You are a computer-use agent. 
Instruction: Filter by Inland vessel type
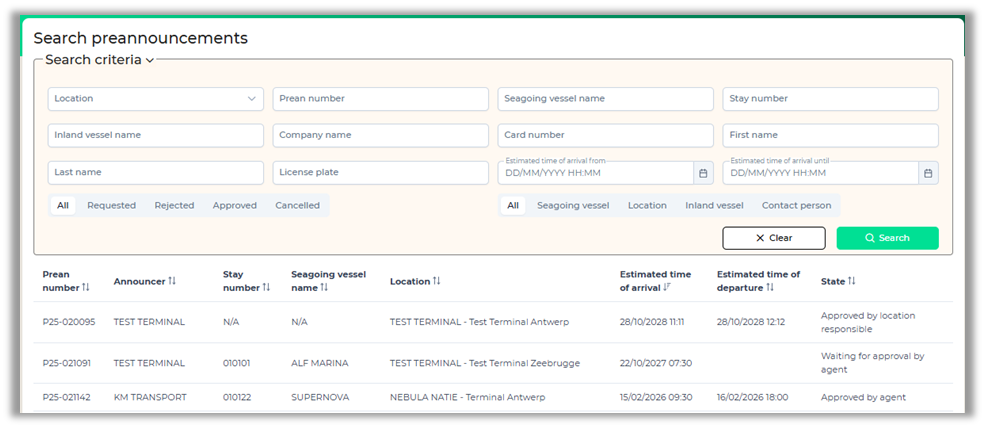(x=714, y=205)
